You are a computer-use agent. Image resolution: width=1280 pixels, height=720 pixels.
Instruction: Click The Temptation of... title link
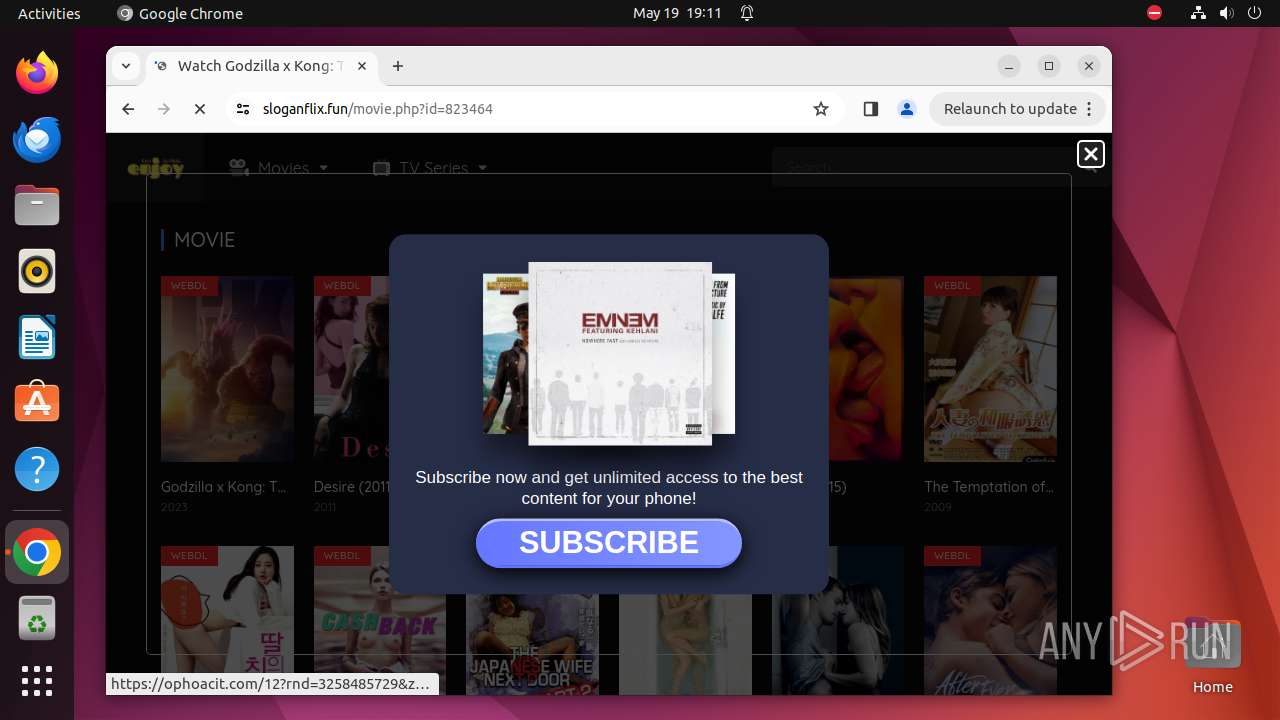click(x=989, y=487)
